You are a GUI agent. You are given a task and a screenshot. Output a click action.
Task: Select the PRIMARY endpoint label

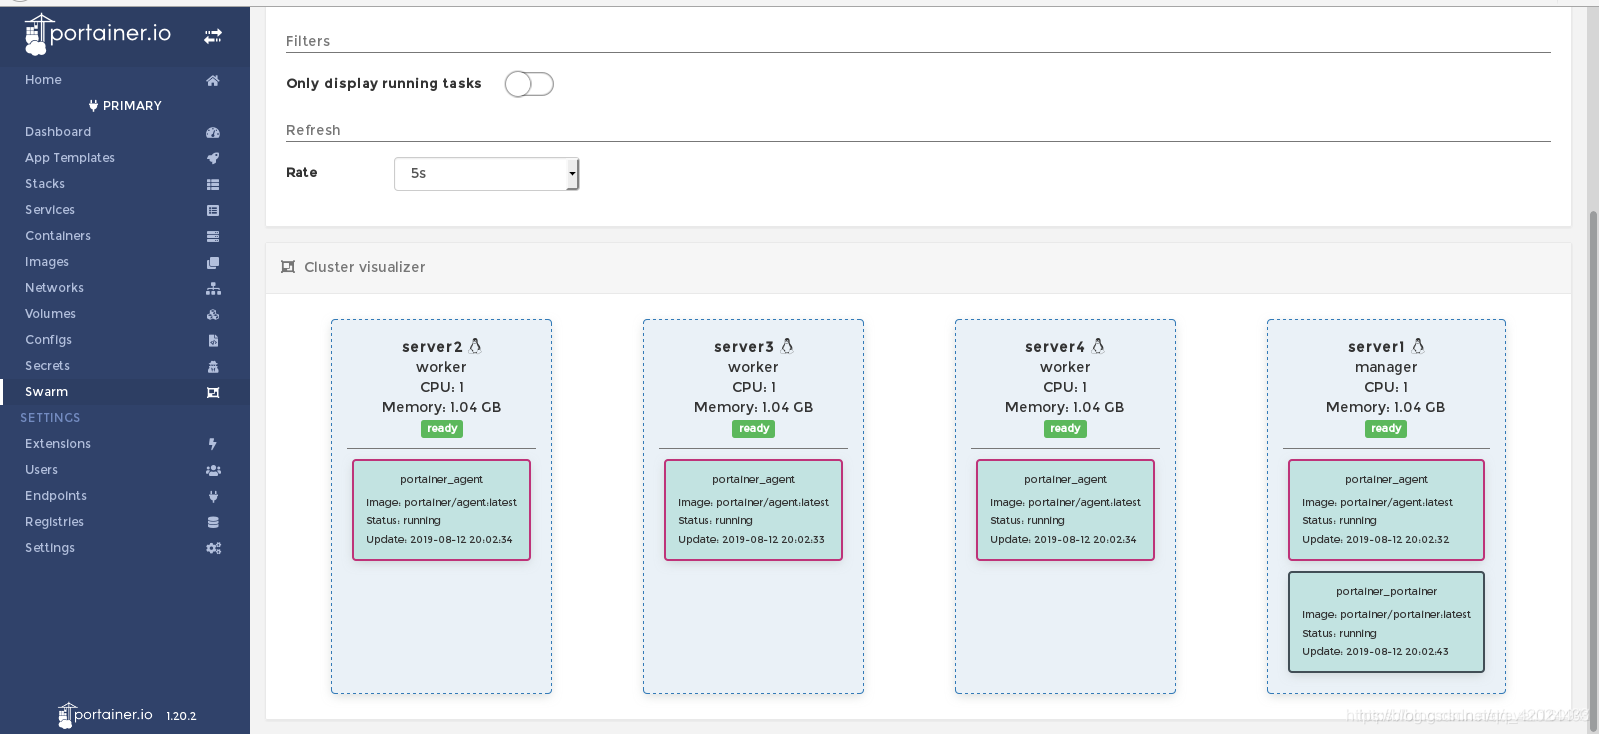click(125, 106)
